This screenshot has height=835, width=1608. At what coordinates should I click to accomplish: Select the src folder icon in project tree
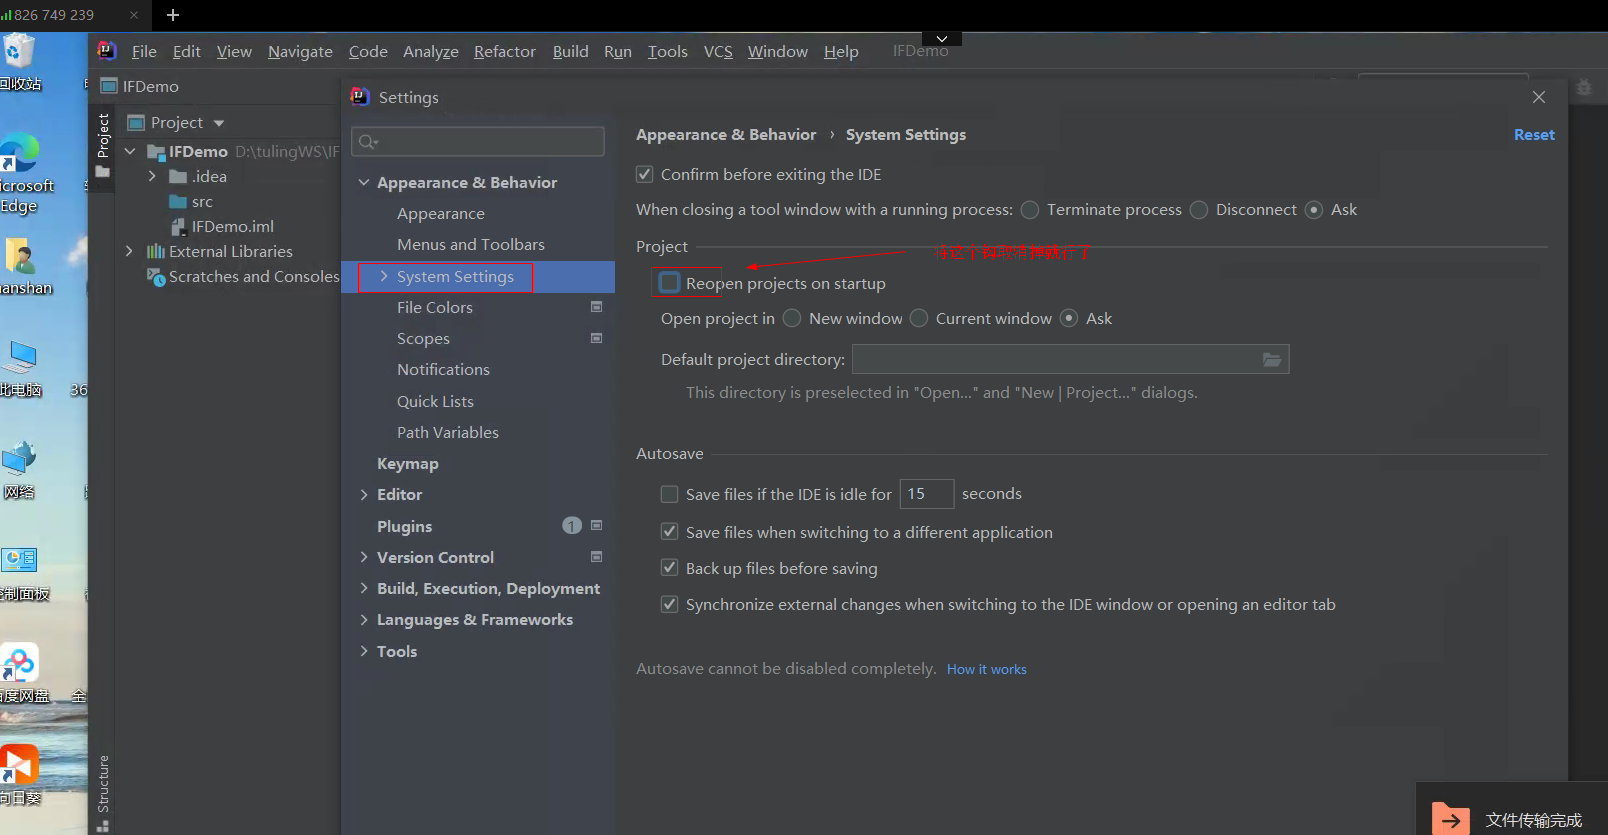pyautogui.click(x=178, y=202)
